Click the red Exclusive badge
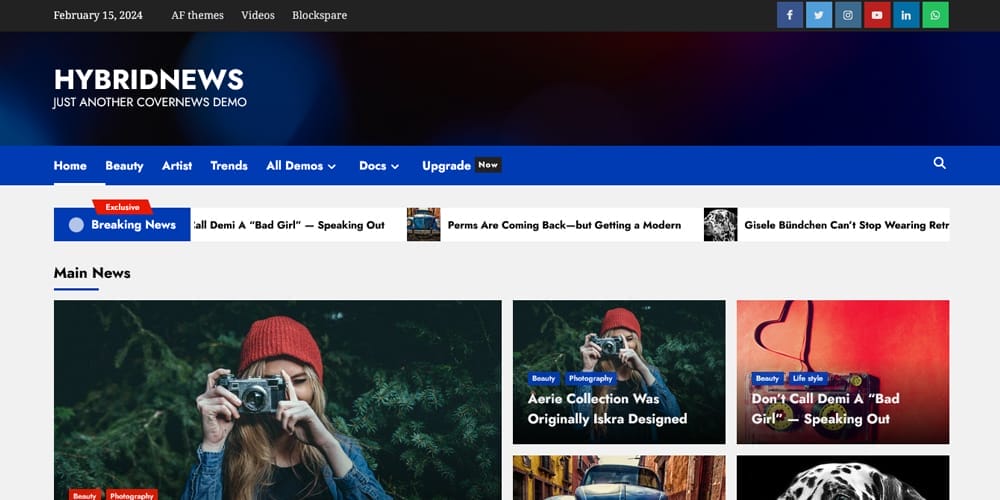 tap(122, 207)
